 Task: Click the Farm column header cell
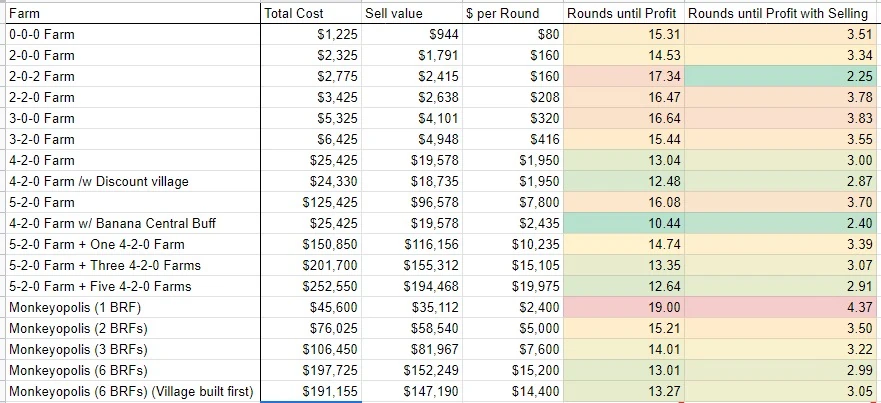click(x=130, y=14)
